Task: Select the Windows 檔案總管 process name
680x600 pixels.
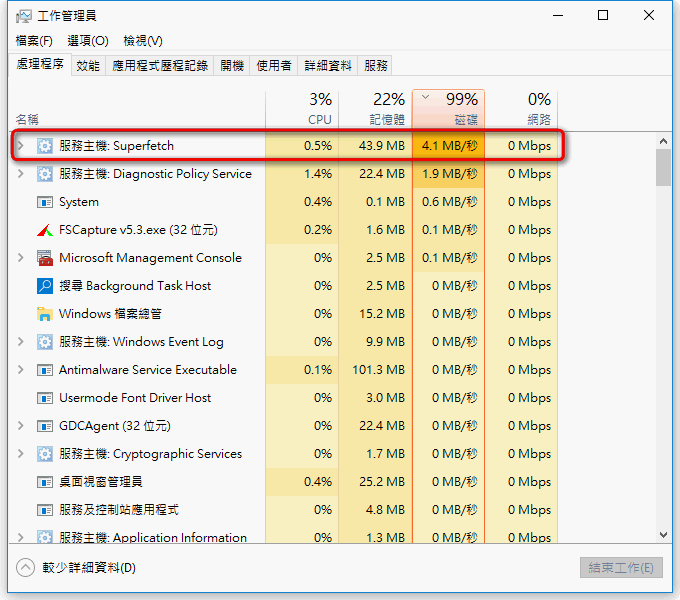Action: [x=110, y=314]
